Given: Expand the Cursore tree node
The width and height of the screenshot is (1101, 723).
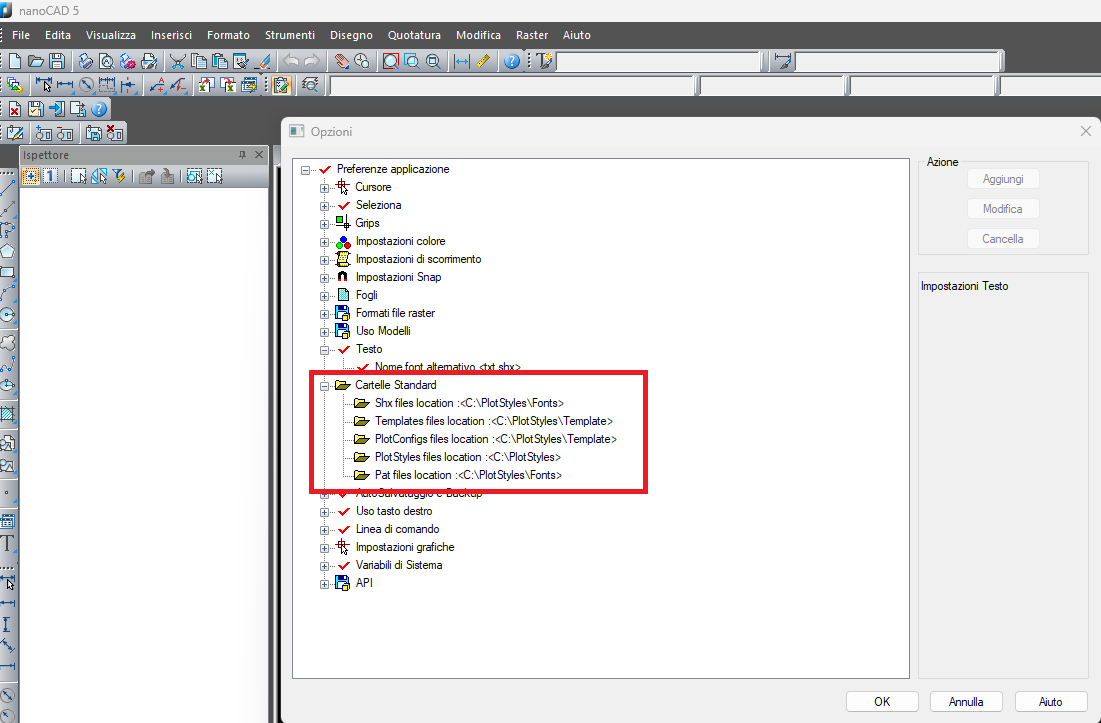Looking at the screenshot, I should pos(324,187).
